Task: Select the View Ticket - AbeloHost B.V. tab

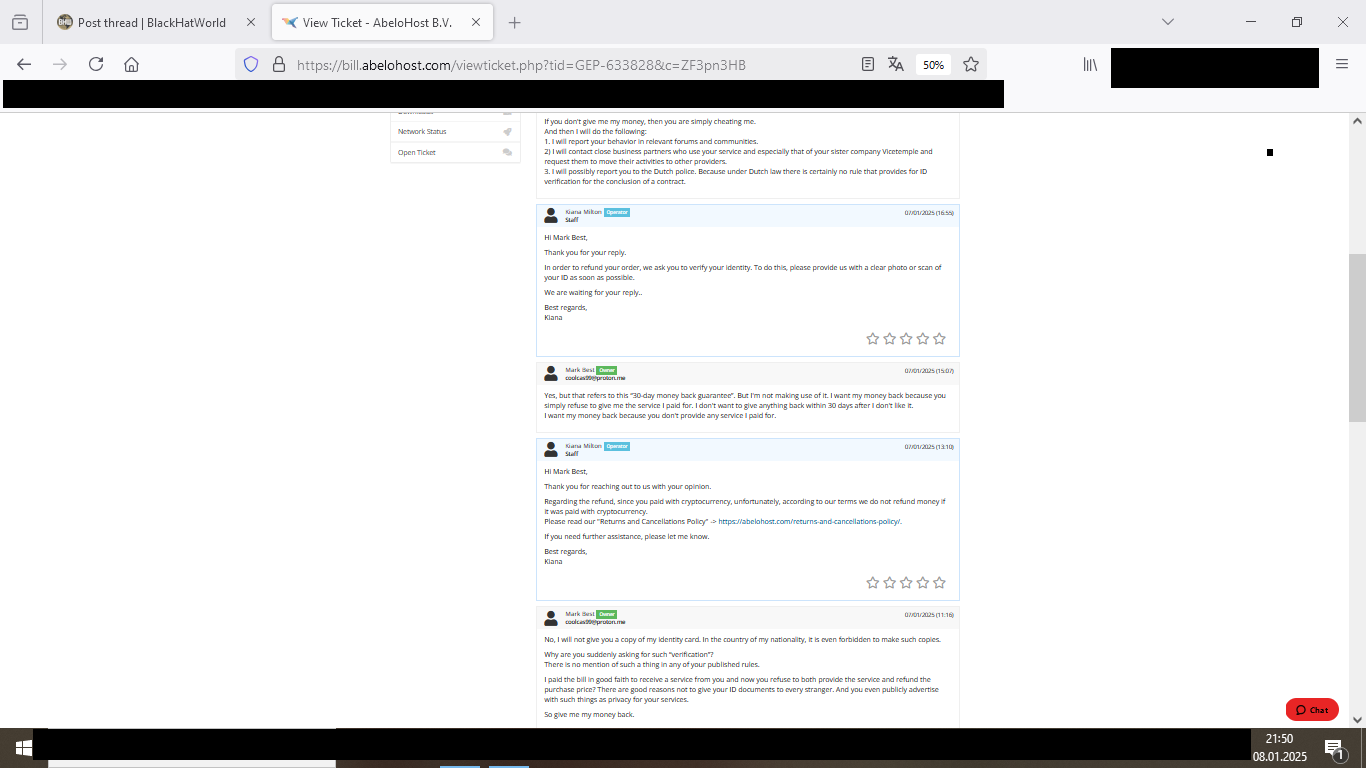Action: click(x=381, y=22)
